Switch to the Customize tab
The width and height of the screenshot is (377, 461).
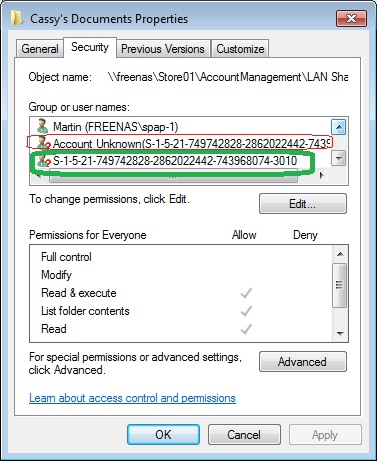(x=240, y=49)
